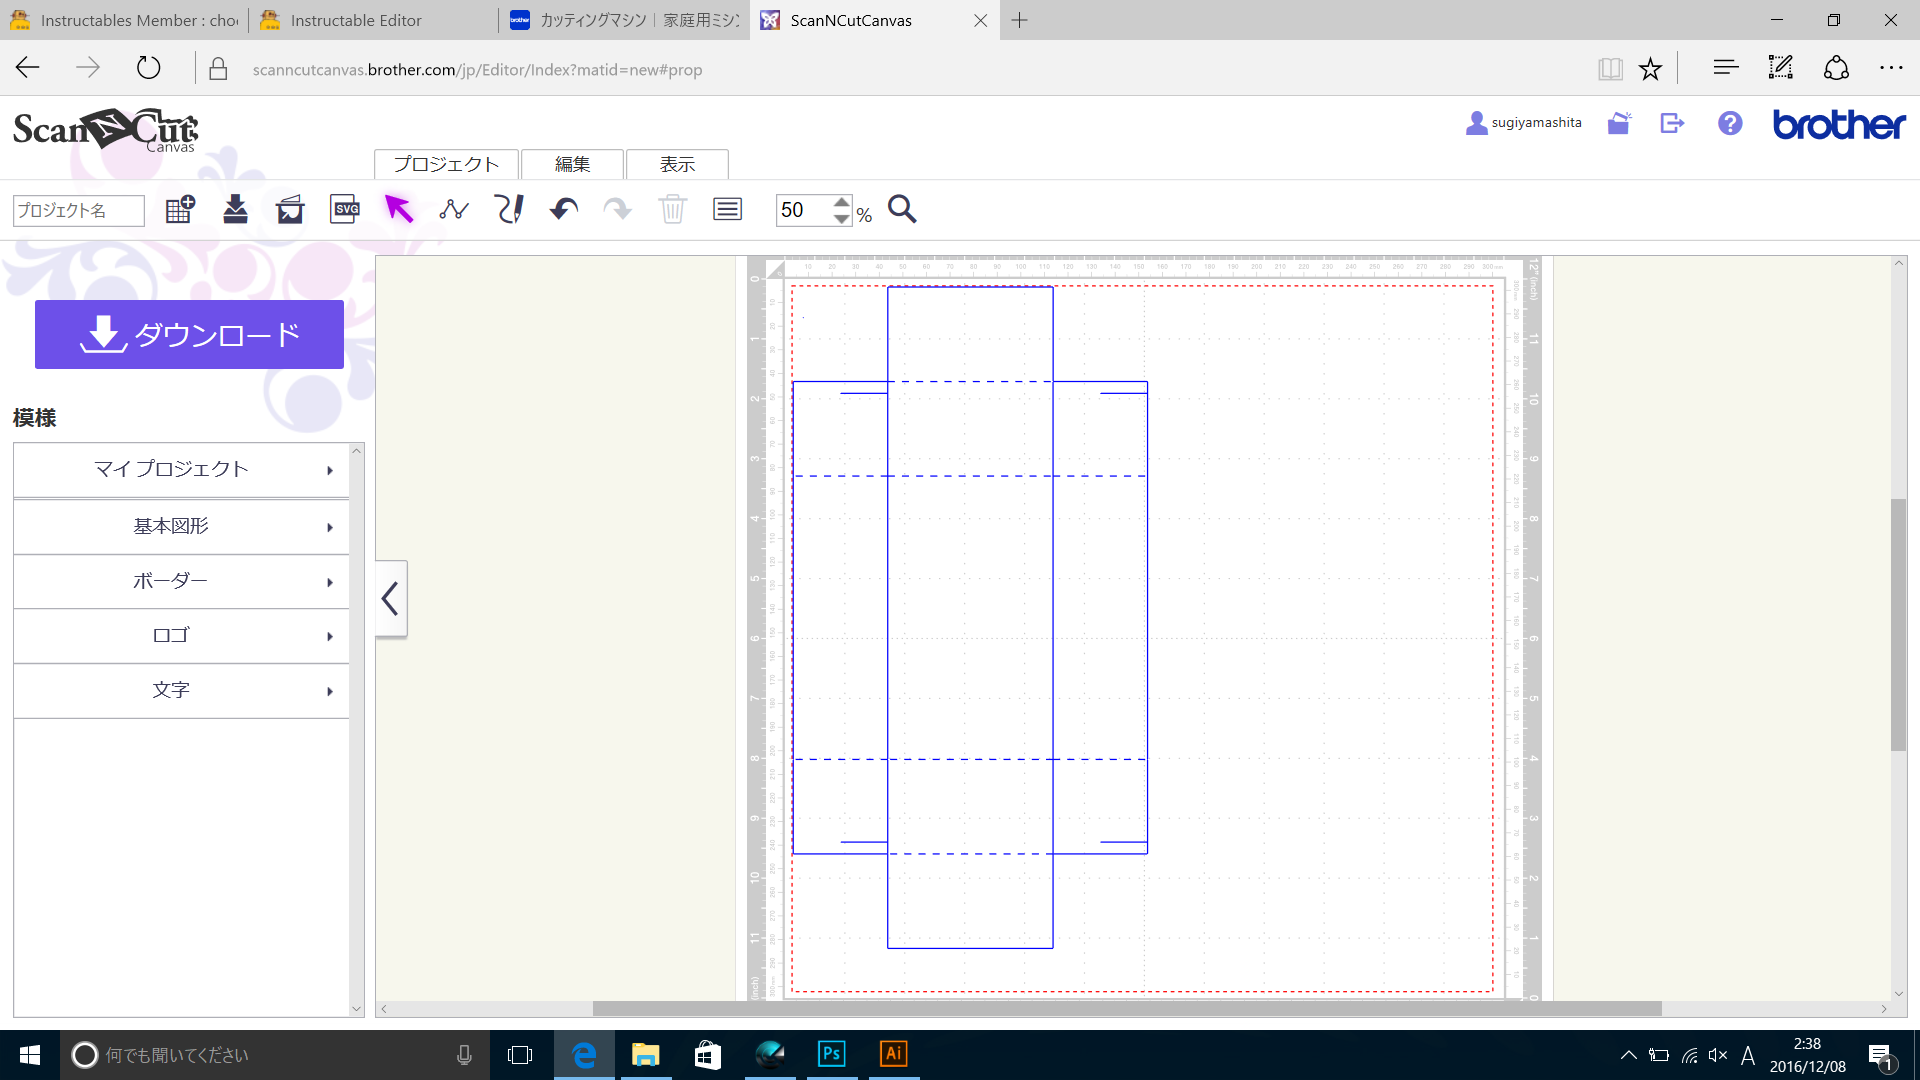The image size is (1920, 1080).
Task: Open the search/magnifier tool
Action: click(902, 208)
